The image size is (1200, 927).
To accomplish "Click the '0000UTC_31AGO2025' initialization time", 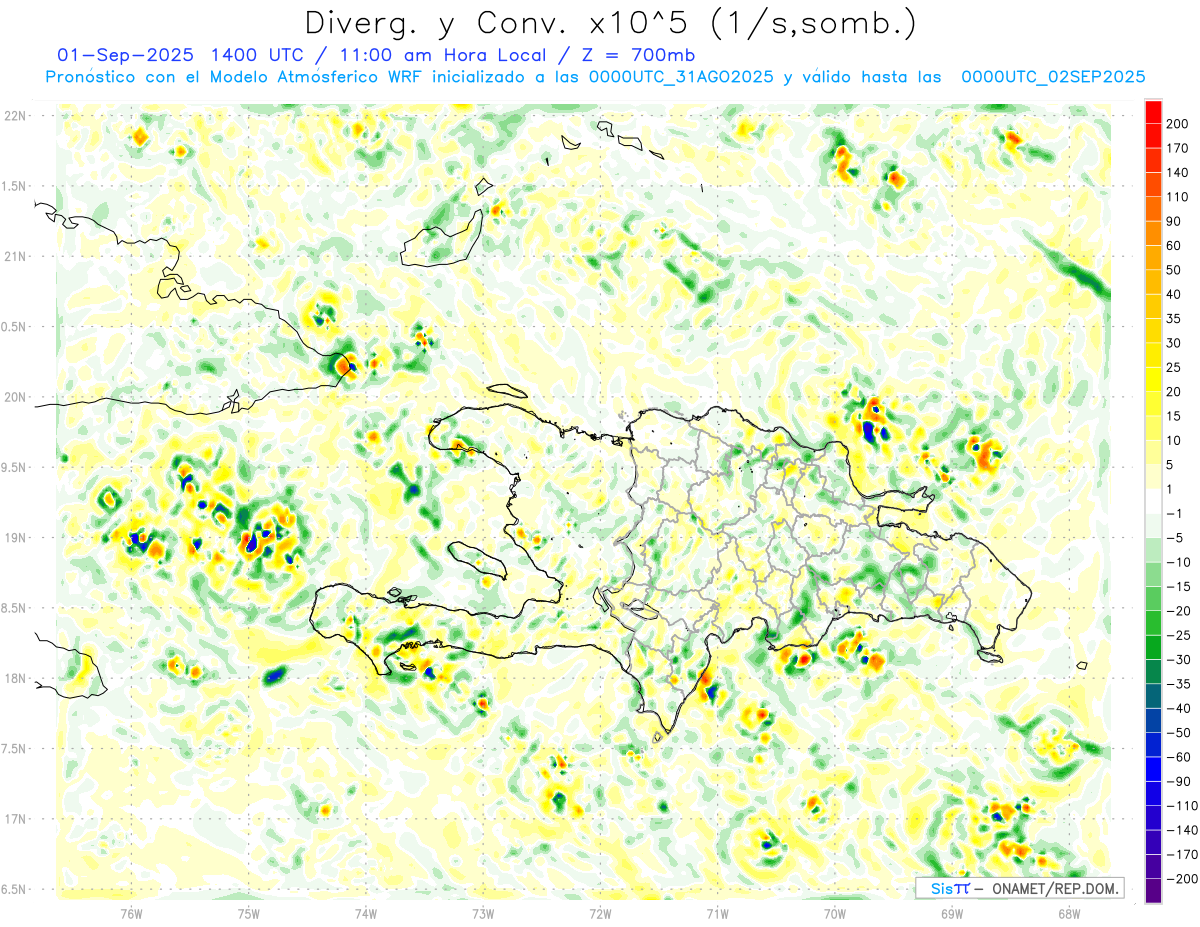I will 681,77.
